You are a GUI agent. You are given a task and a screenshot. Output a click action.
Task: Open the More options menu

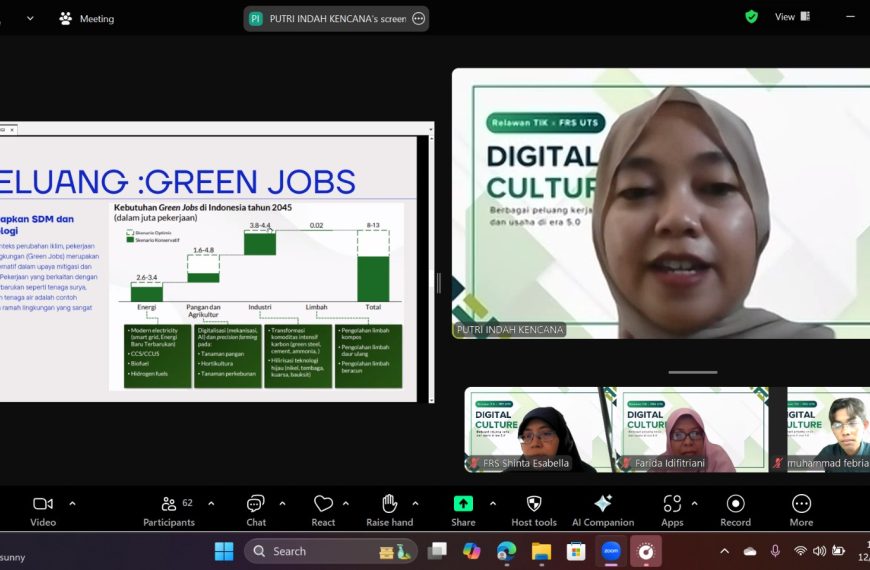click(801, 510)
